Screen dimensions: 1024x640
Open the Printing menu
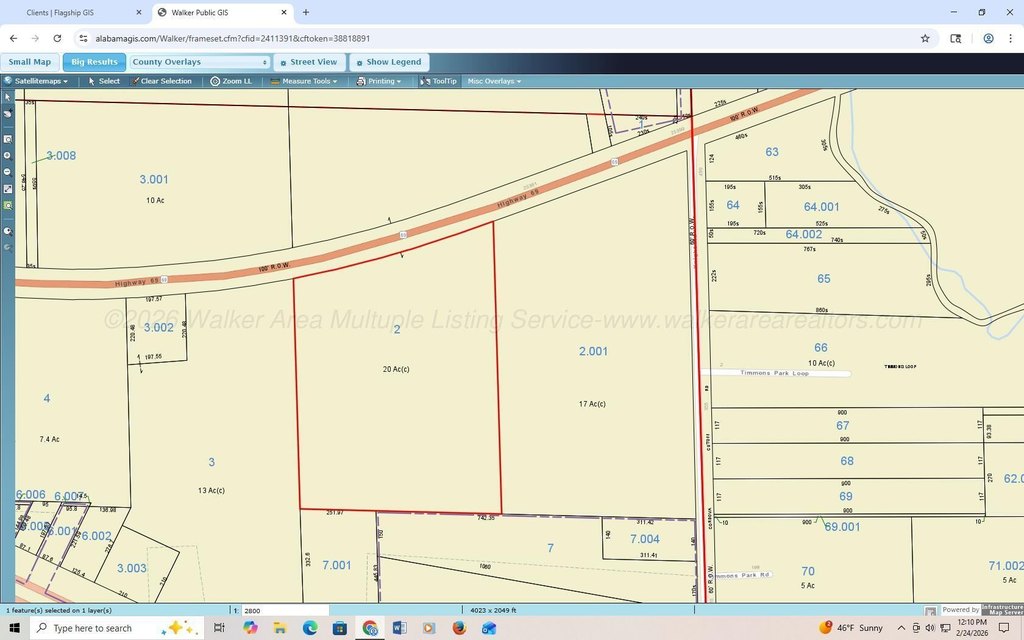coord(379,81)
